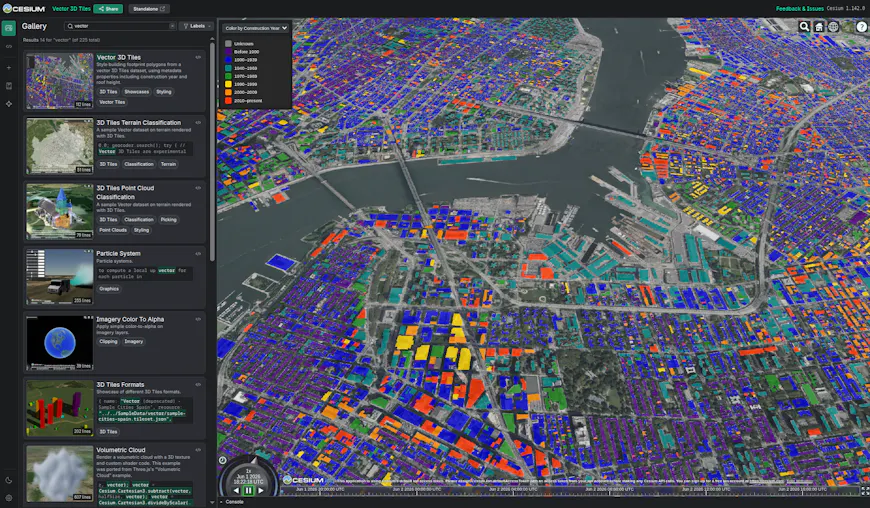The width and height of the screenshot is (870, 508).
Task: Open the Labels filter dropdown
Action: (x=197, y=26)
